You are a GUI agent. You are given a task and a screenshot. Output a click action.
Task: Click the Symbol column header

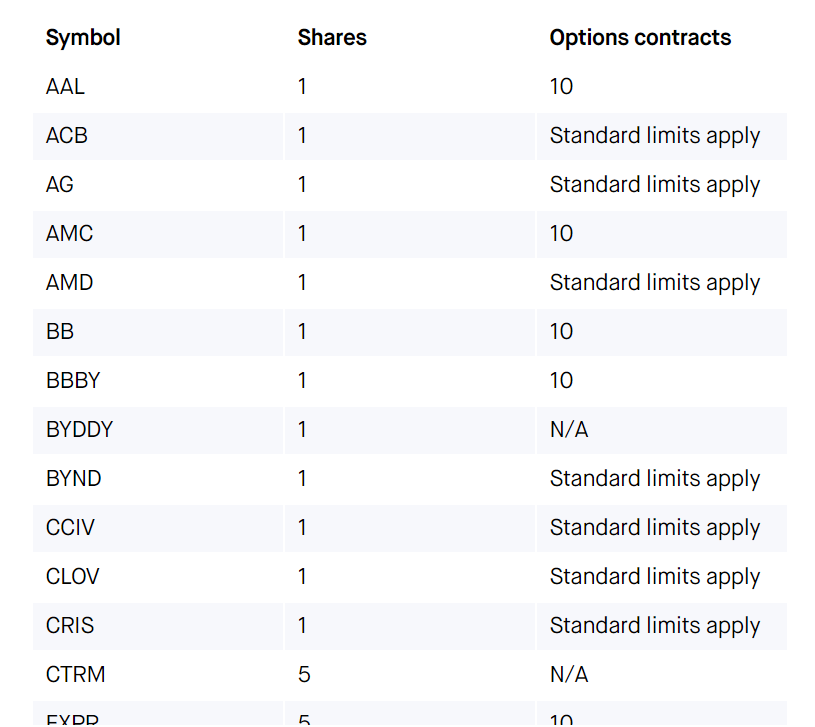click(83, 38)
